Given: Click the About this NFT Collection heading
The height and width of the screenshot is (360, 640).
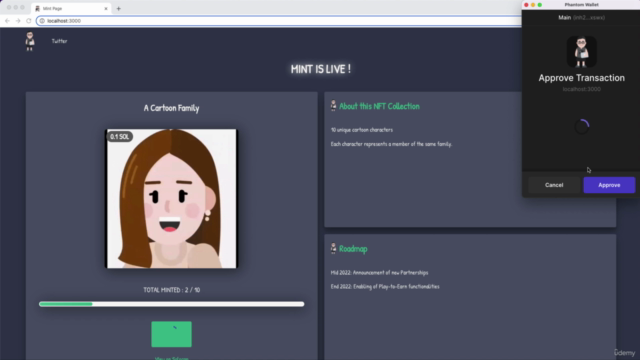Looking at the screenshot, I should click(x=379, y=106).
